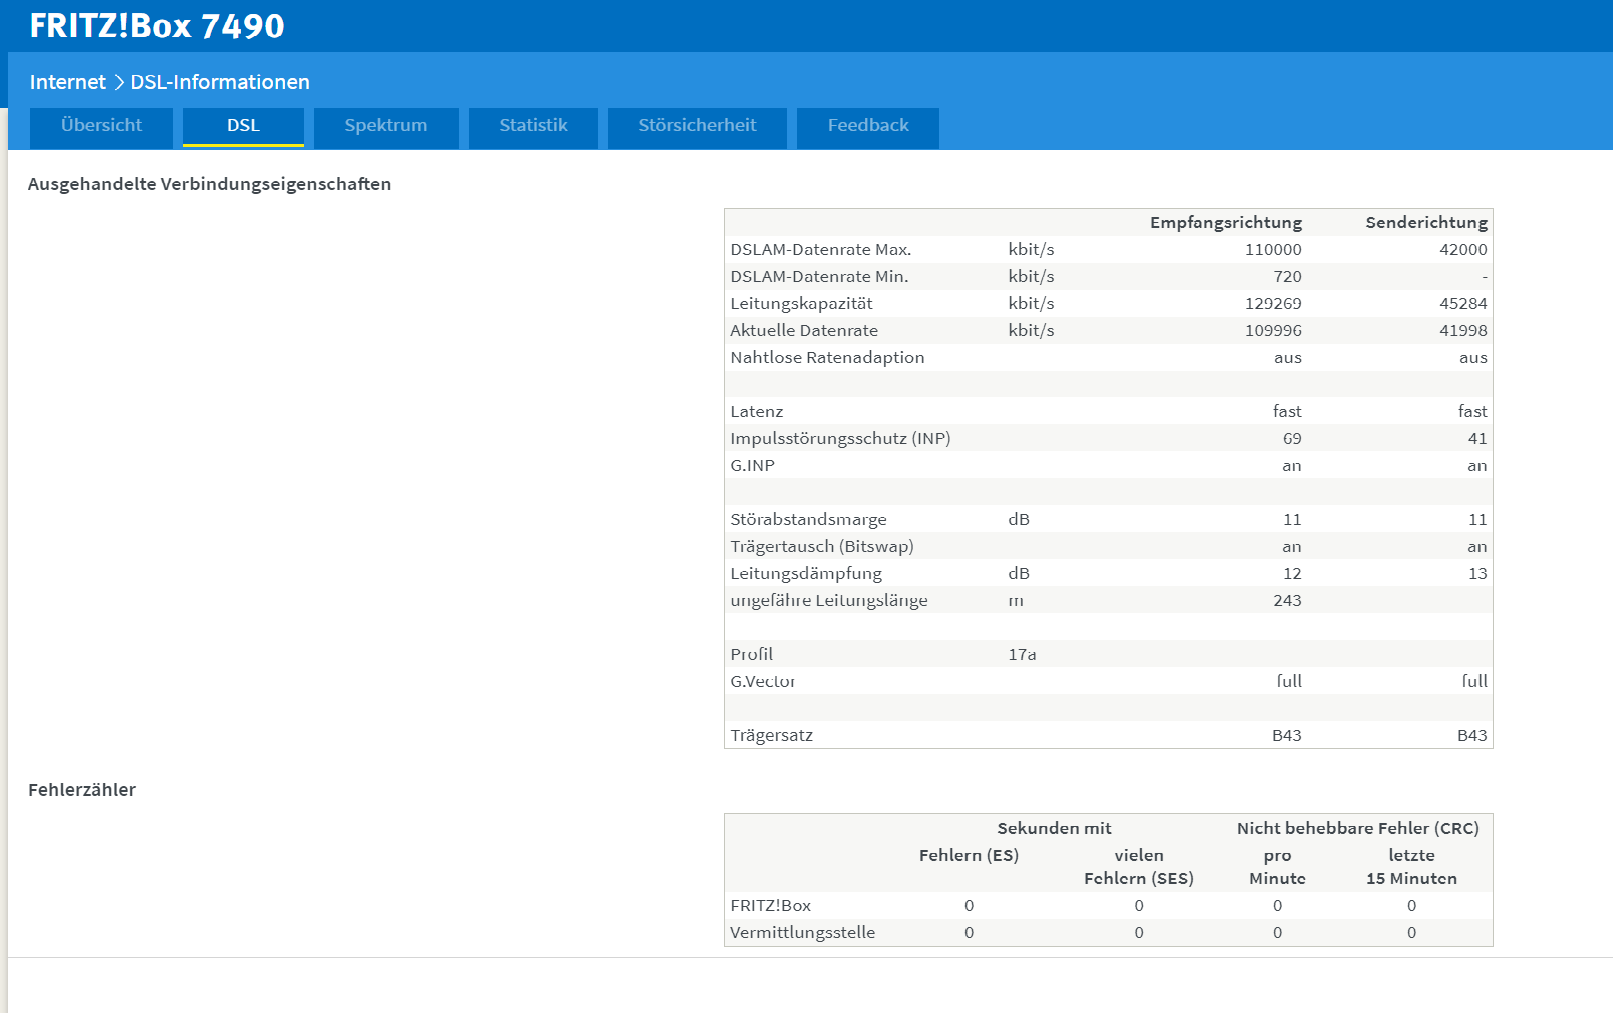Click Nicht behebbare Fehler (CRC) header
This screenshot has width=1613, height=1013.
click(x=1357, y=828)
